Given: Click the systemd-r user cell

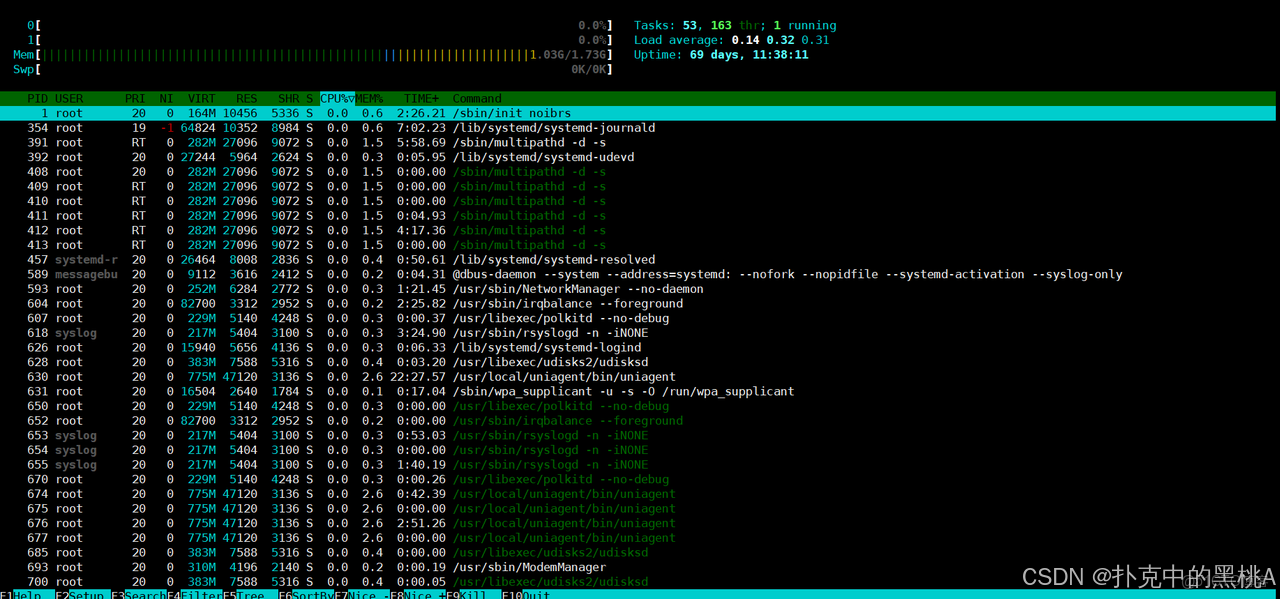Looking at the screenshot, I should pos(86,259).
